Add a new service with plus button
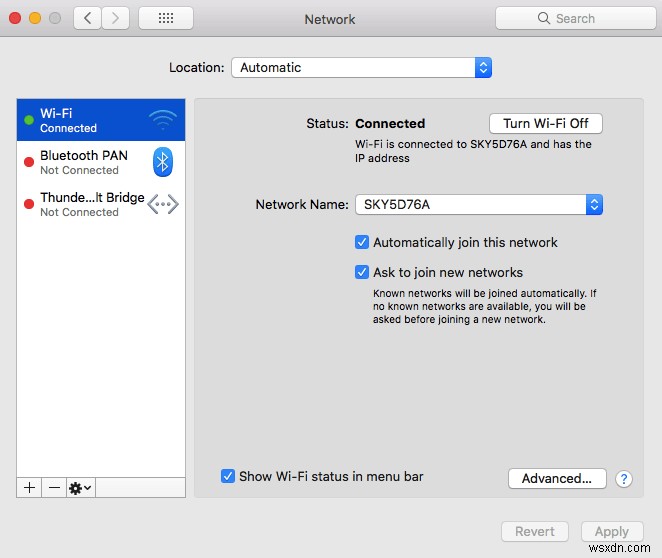The width and height of the screenshot is (662, 558). click(x=29, y=488)
